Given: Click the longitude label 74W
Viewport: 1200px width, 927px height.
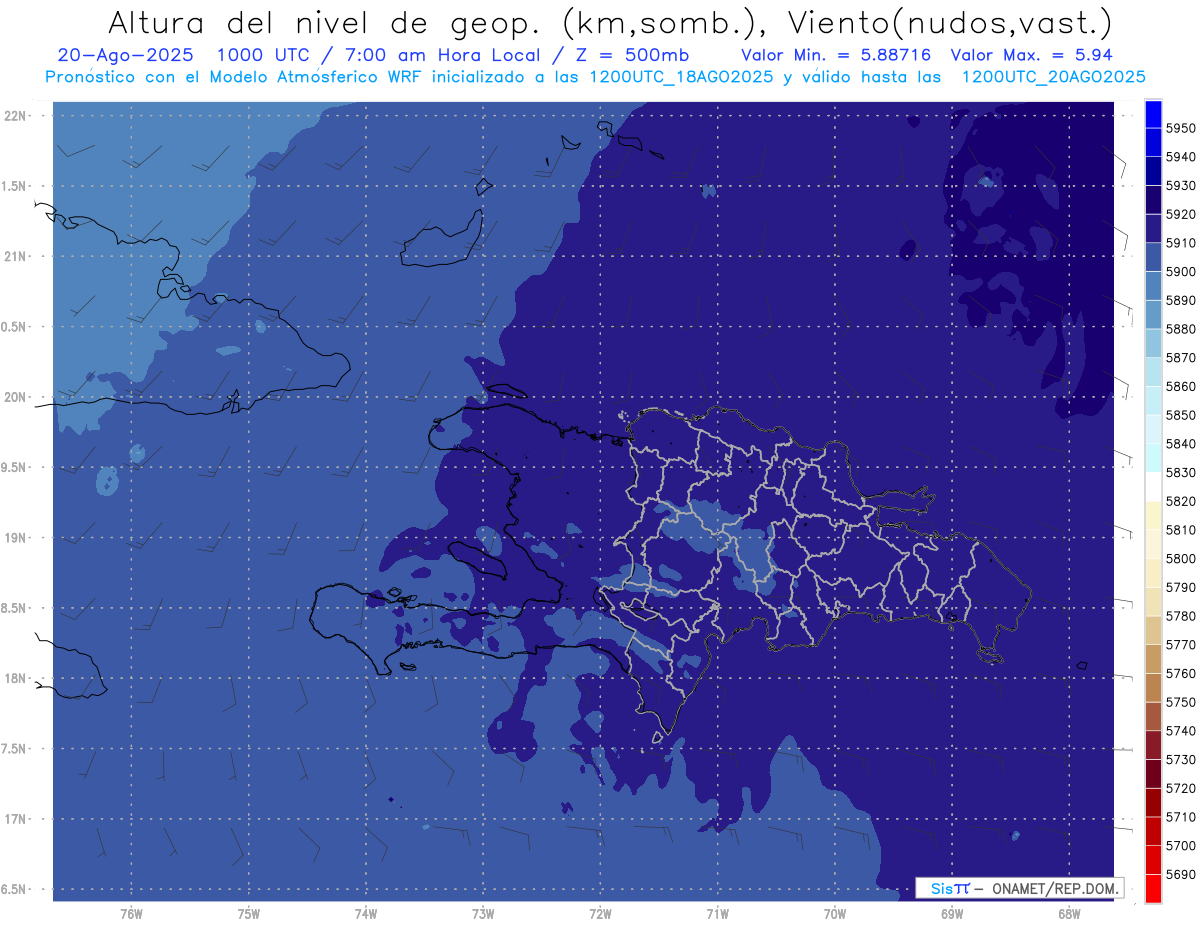Looking at the screenshot, I should click(x=366, y=913).
